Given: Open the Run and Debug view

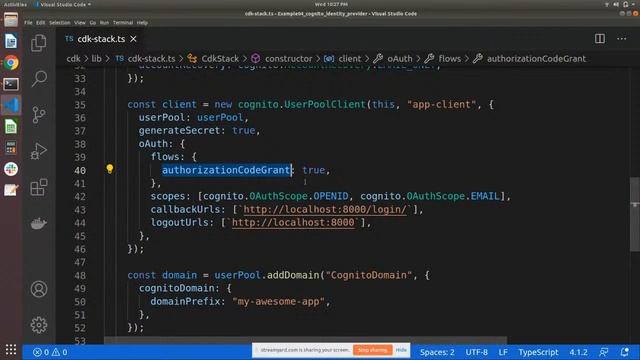Looking at the screenshot, I should [x=39, y=151].
